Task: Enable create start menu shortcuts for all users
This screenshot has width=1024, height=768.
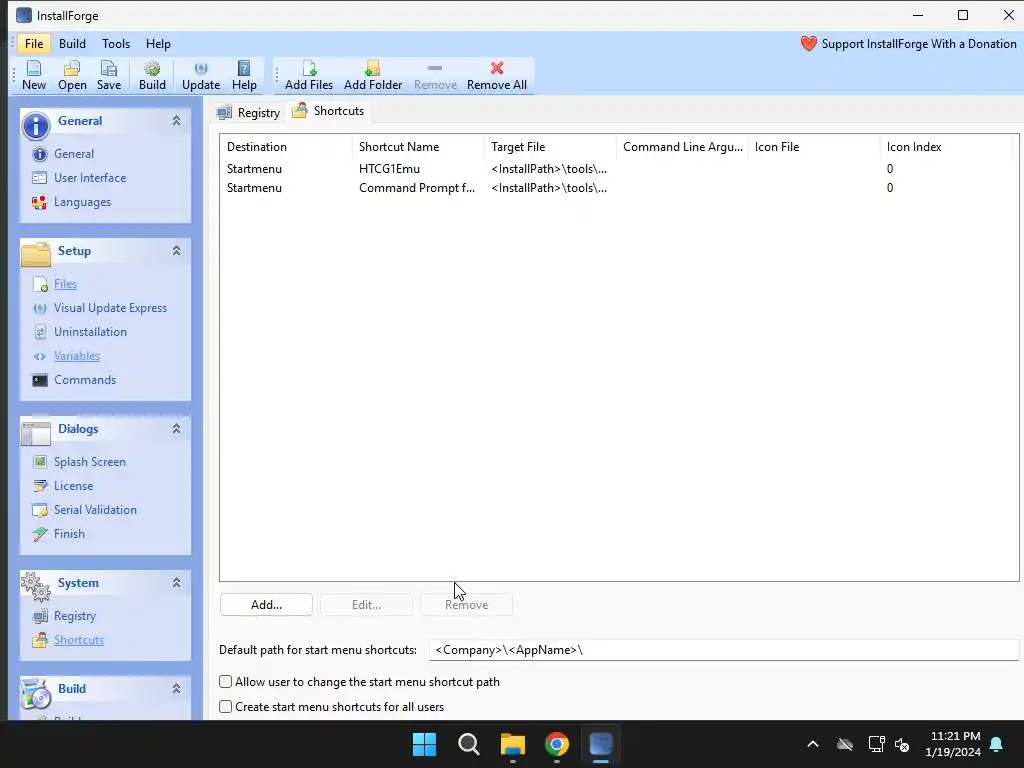Action: pos(225,707)
